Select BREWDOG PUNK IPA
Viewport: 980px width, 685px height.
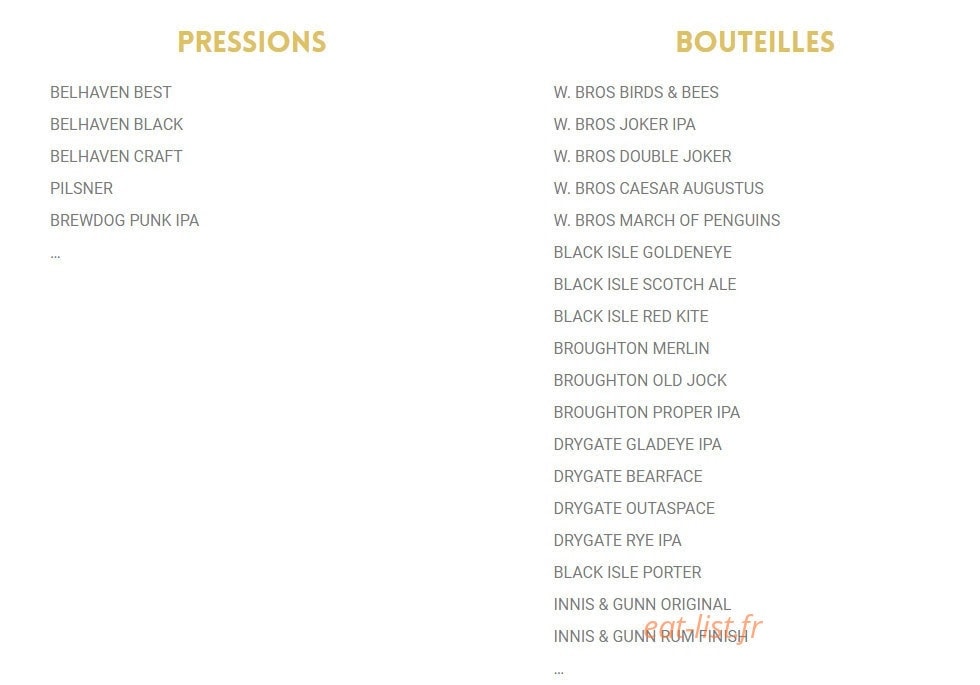[x=124, y=220]
